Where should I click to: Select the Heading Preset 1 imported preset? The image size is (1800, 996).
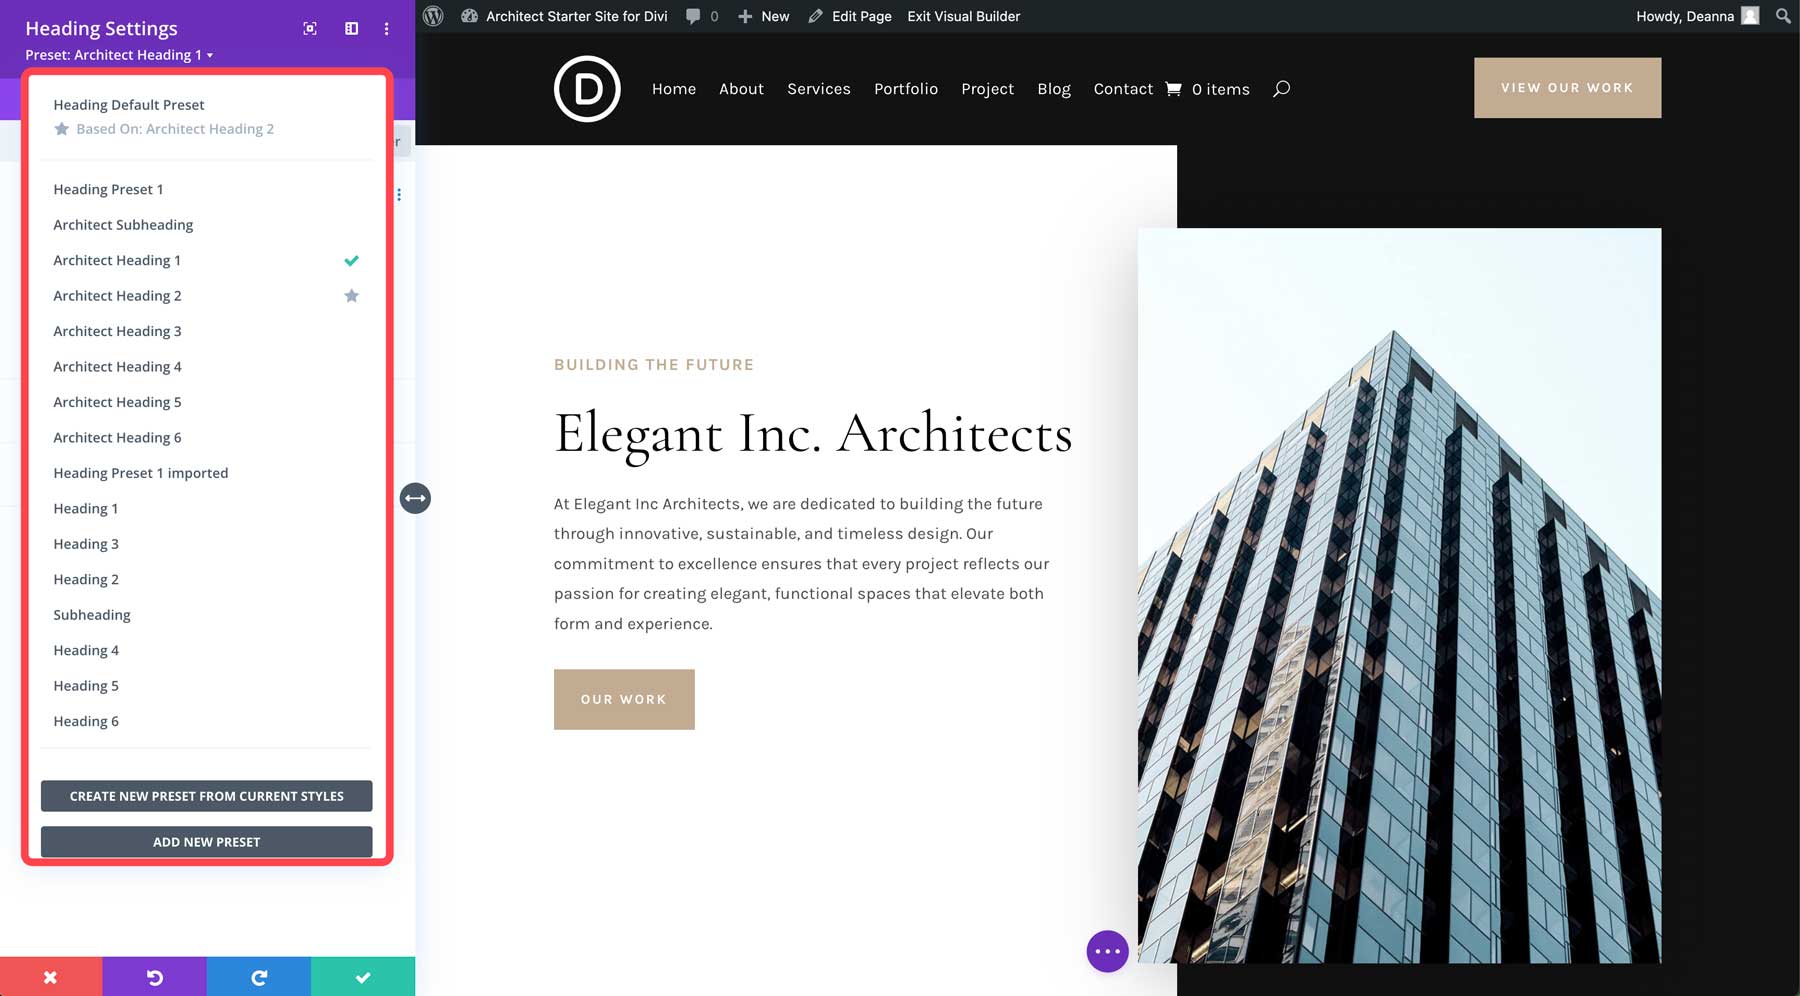pos(140,472)
